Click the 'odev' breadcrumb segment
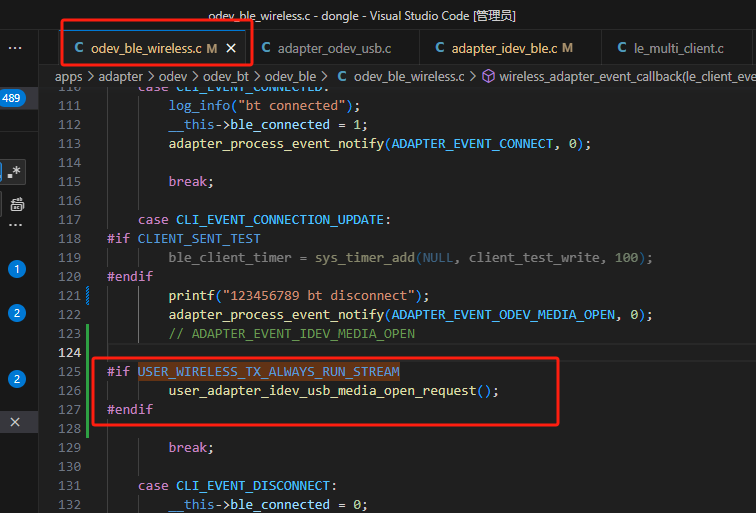 pos(173,77)
